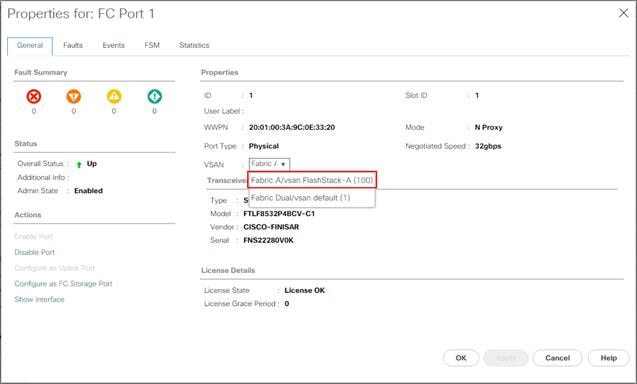
Task: Click the Actions section heading
Action: tap(28, 215)
